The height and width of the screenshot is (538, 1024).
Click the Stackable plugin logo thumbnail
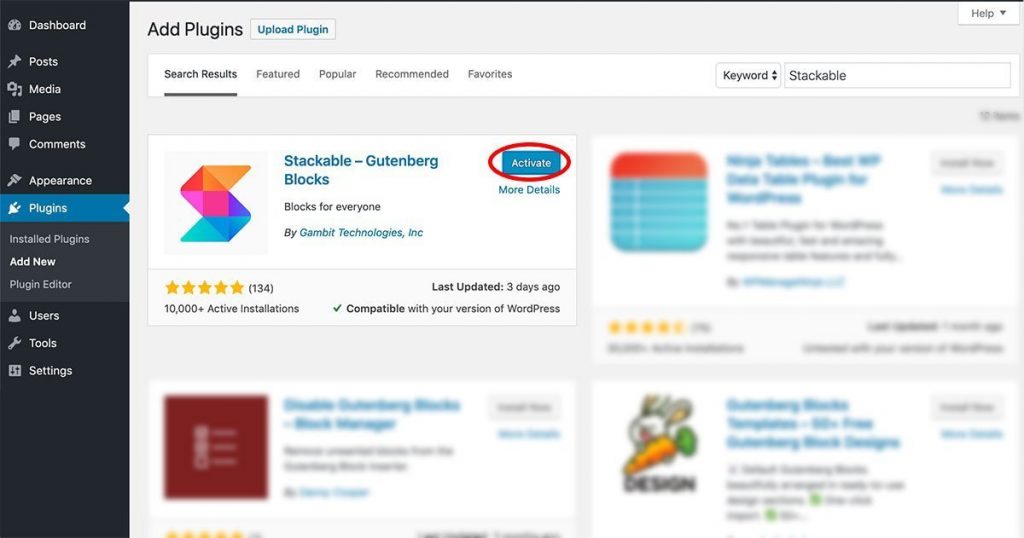click(x=216, y=203)
